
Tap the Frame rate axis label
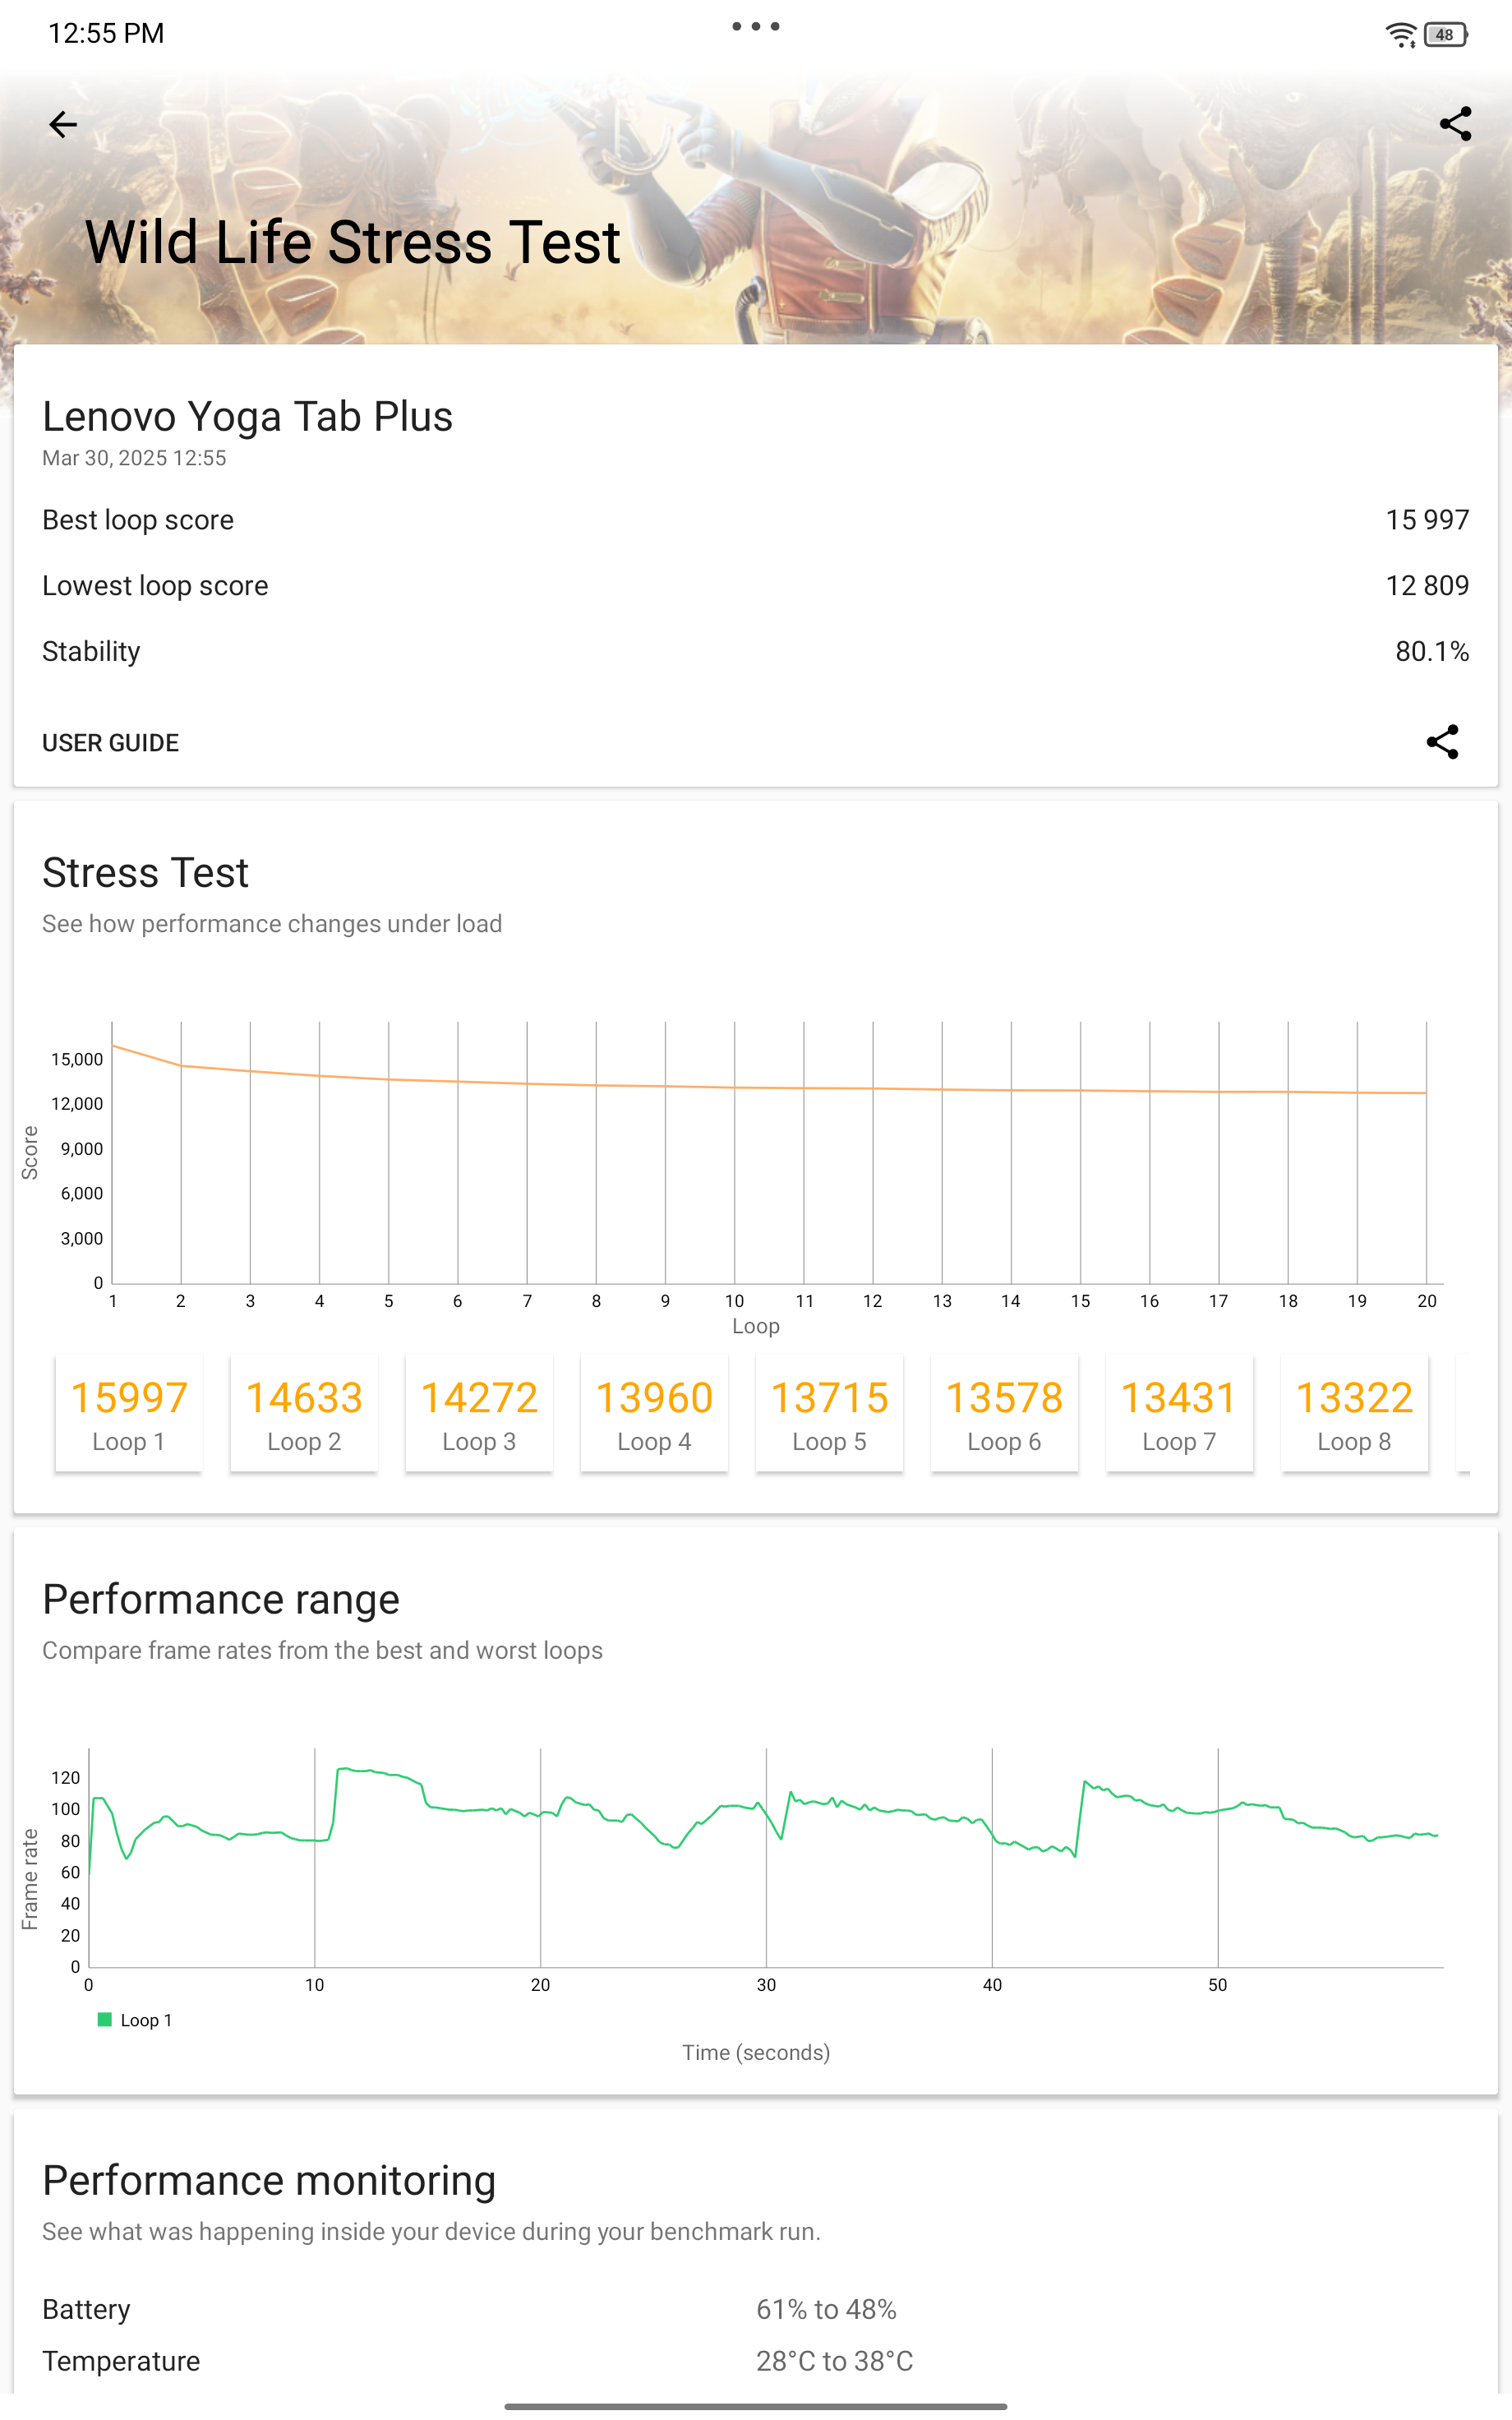coord(29,1880)
